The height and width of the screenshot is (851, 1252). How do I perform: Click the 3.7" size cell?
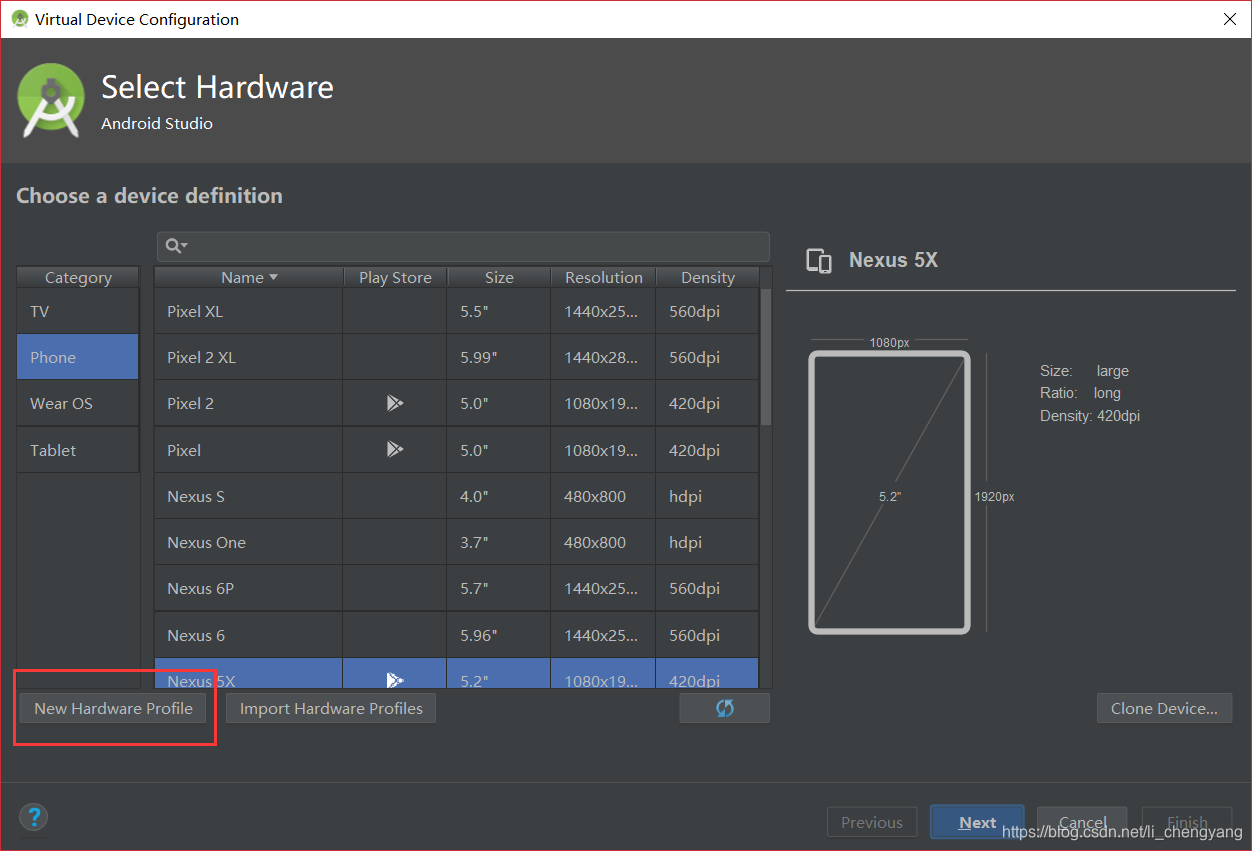pyautogui.click(x=499, y=542)
